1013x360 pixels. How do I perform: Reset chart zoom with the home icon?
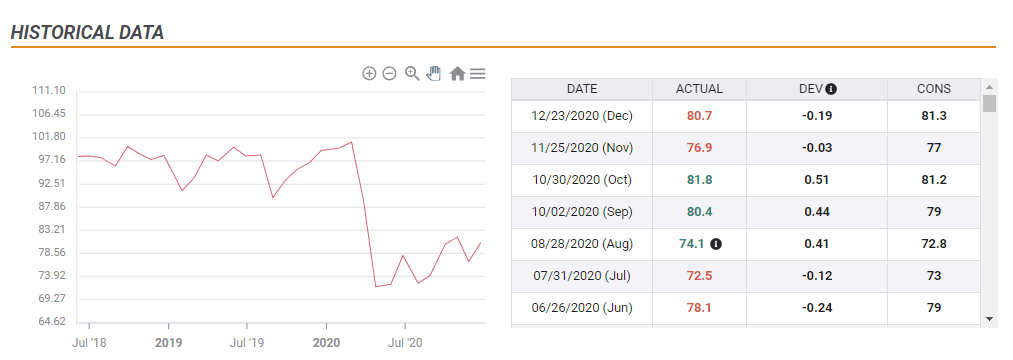click(x=457, y=74)
